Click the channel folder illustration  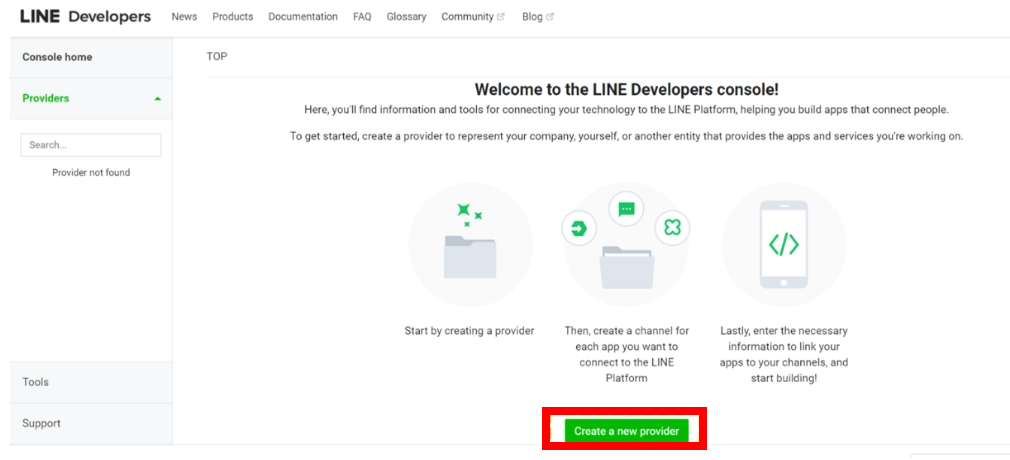tap(627, 267)
